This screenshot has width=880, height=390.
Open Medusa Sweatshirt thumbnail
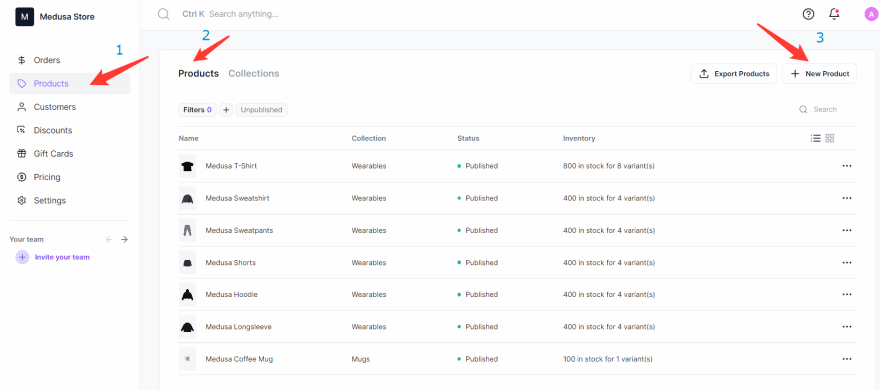tap(187, 198)
